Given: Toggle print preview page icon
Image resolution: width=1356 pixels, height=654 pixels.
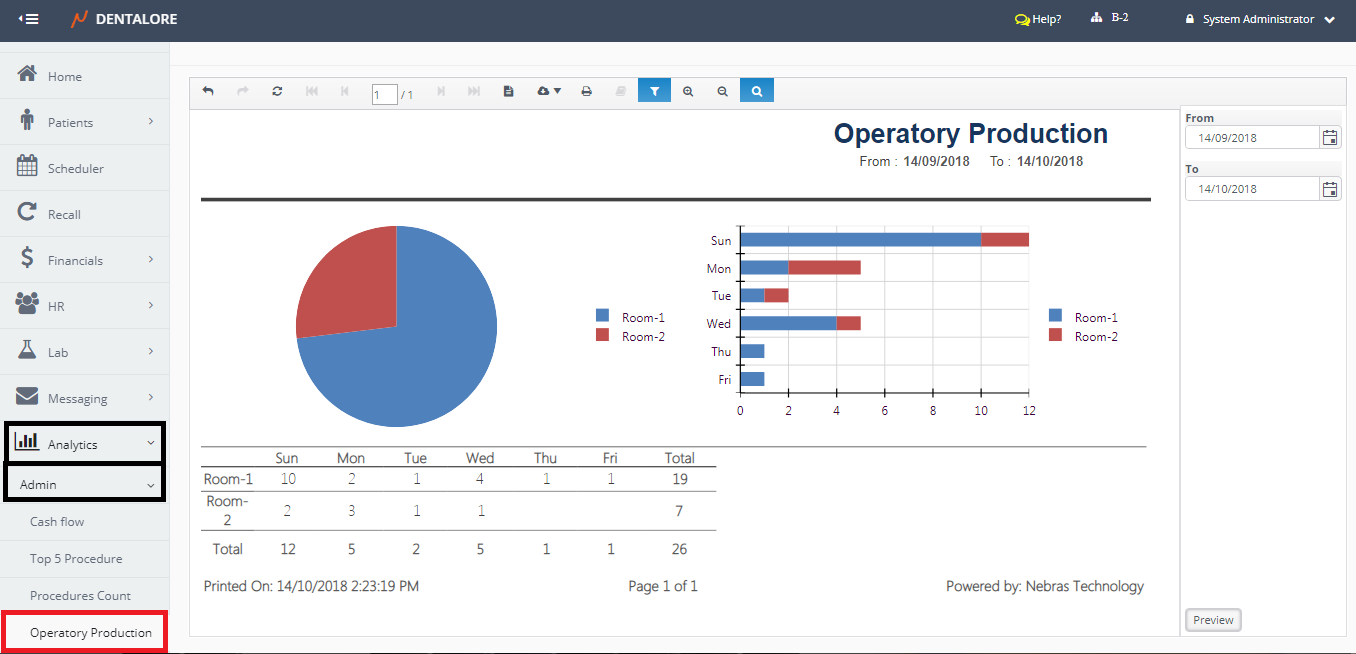Looking at the screenshot, I should (508, 91).
